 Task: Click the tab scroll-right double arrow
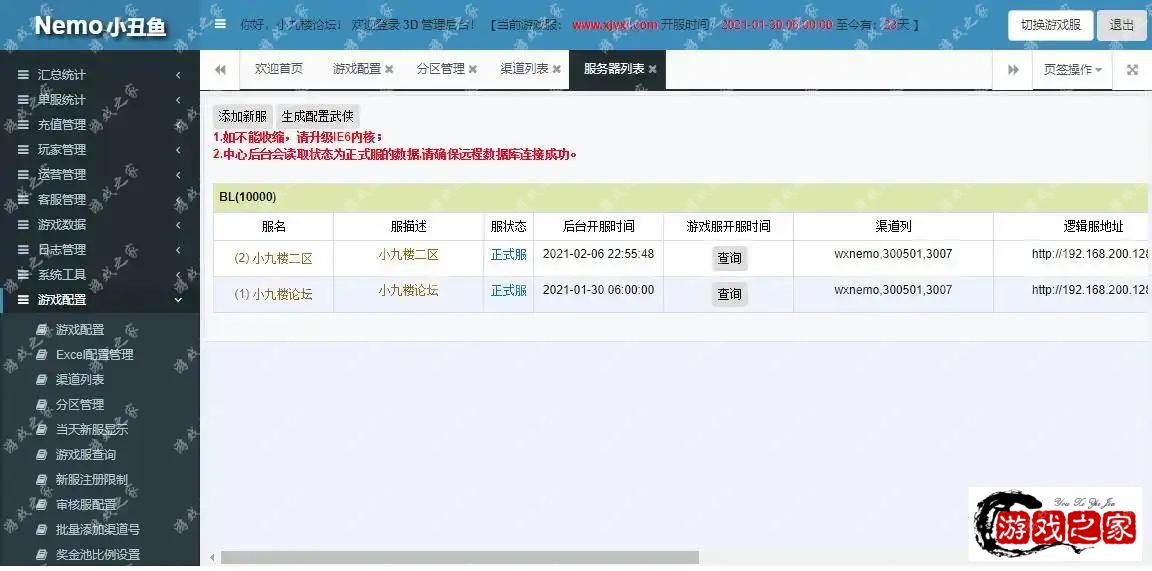[1013, 70]
